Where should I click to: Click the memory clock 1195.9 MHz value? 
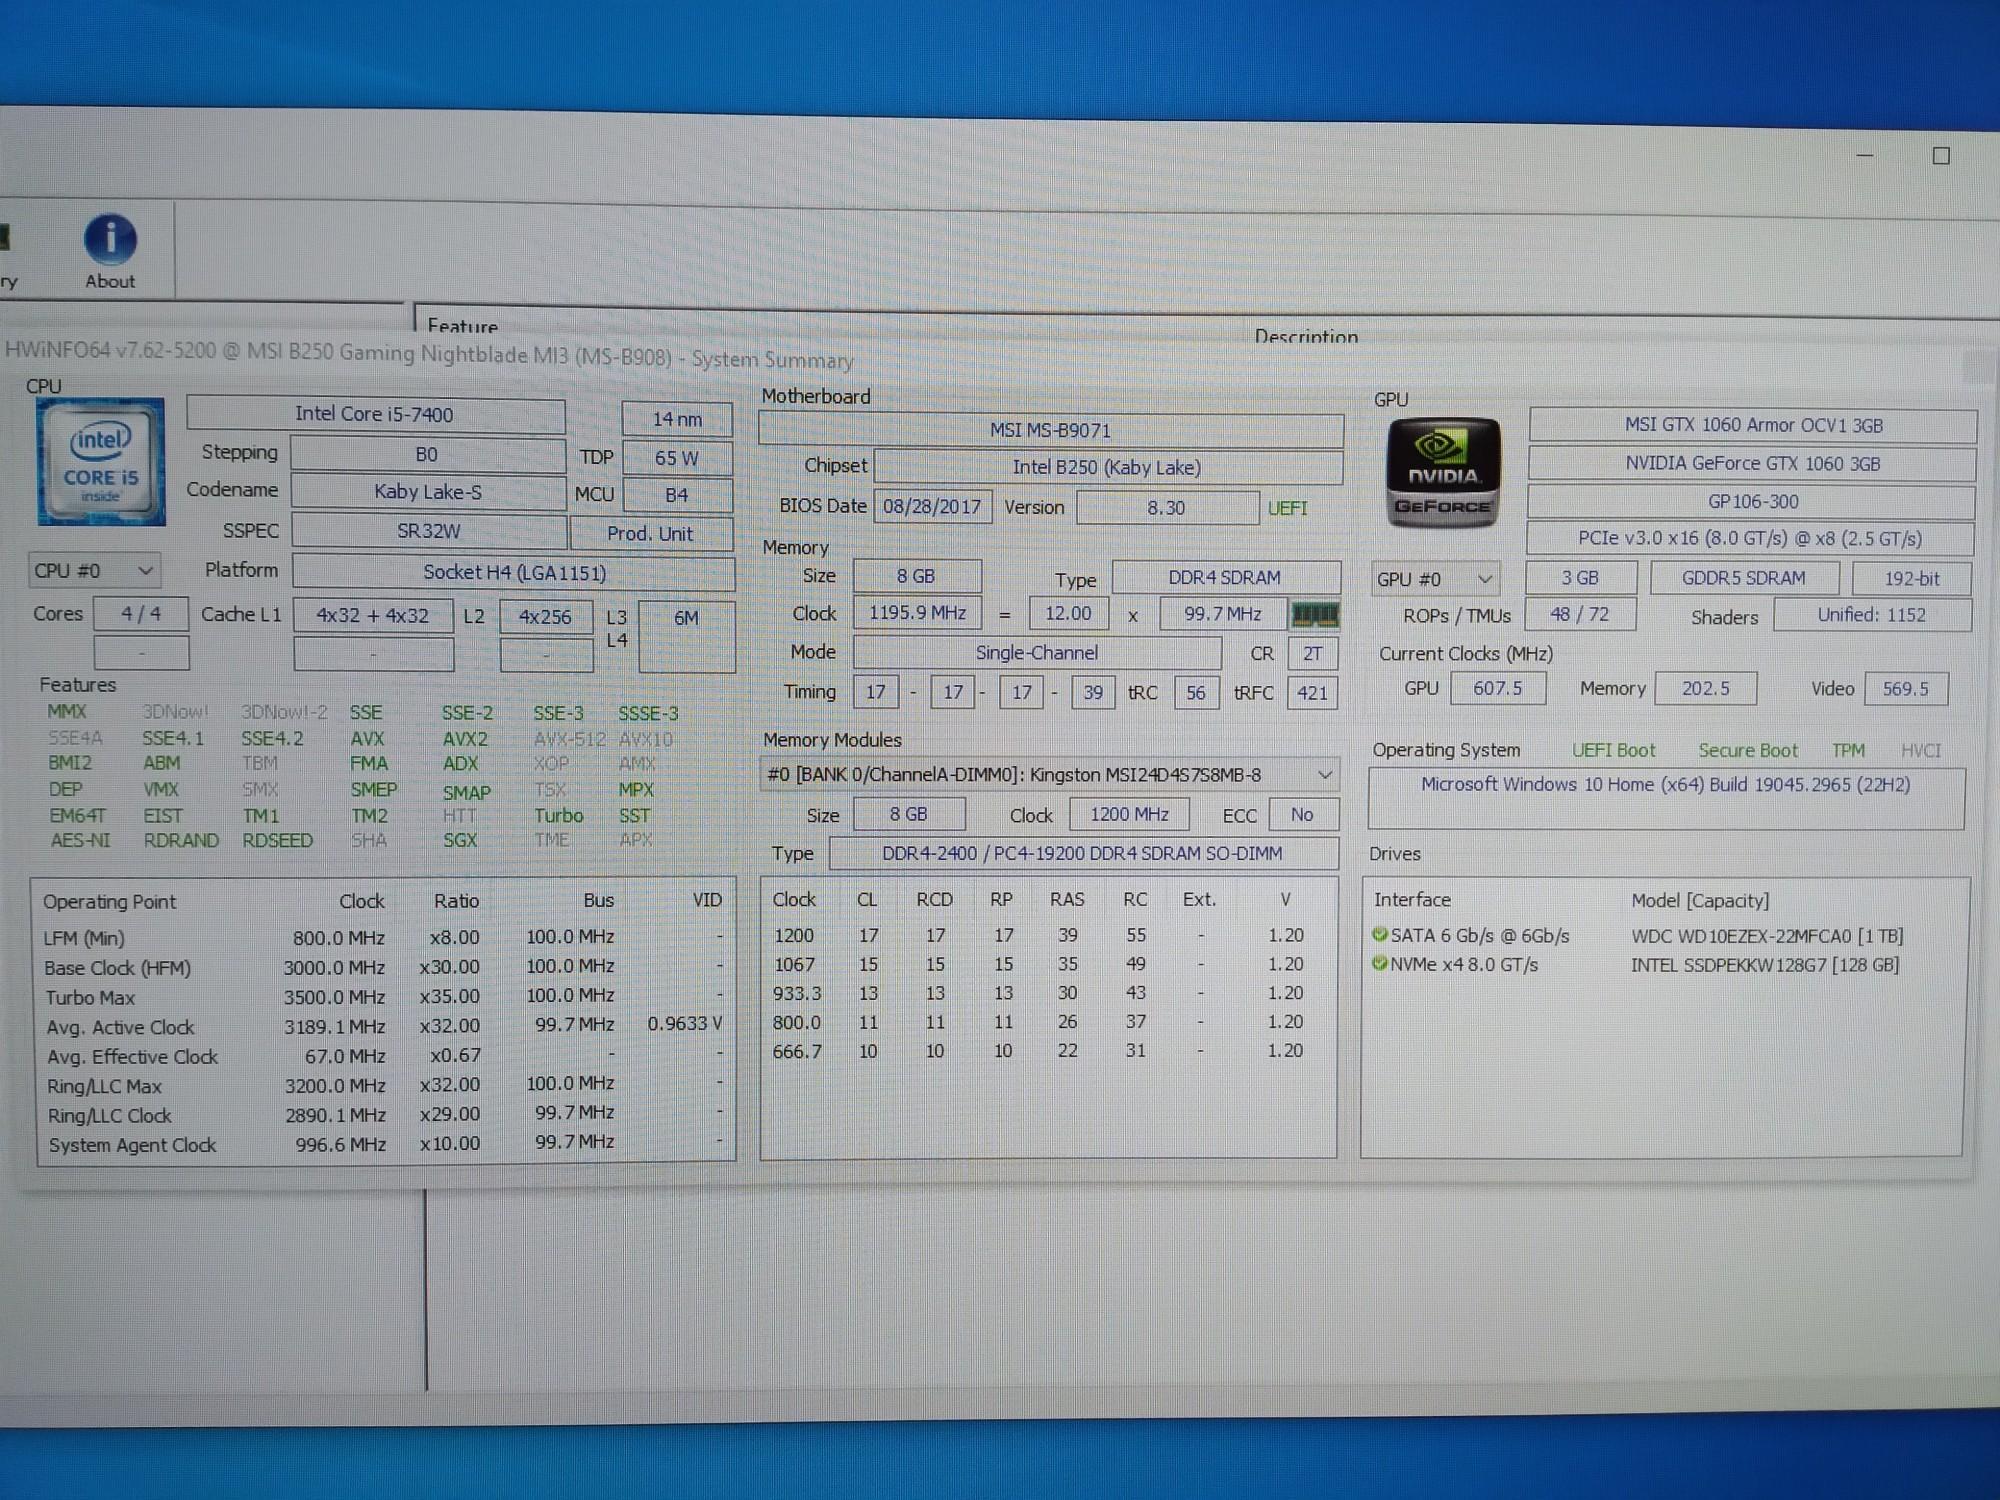point(917,613)
